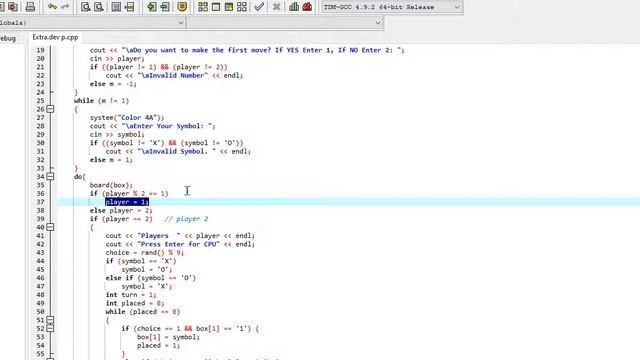Open the Find dialog via magnifier icon
This screenshot has height=360, width=640.
coord(86,7)
